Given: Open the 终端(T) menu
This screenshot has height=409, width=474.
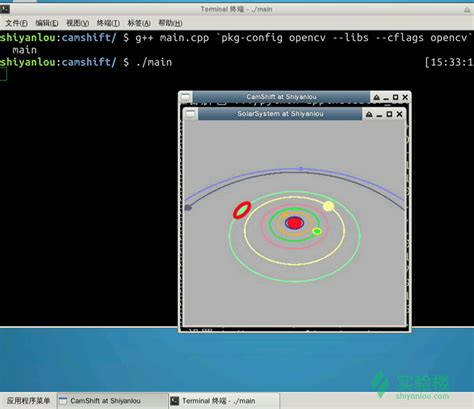Looking at the screenshot, I should point(108,23).
